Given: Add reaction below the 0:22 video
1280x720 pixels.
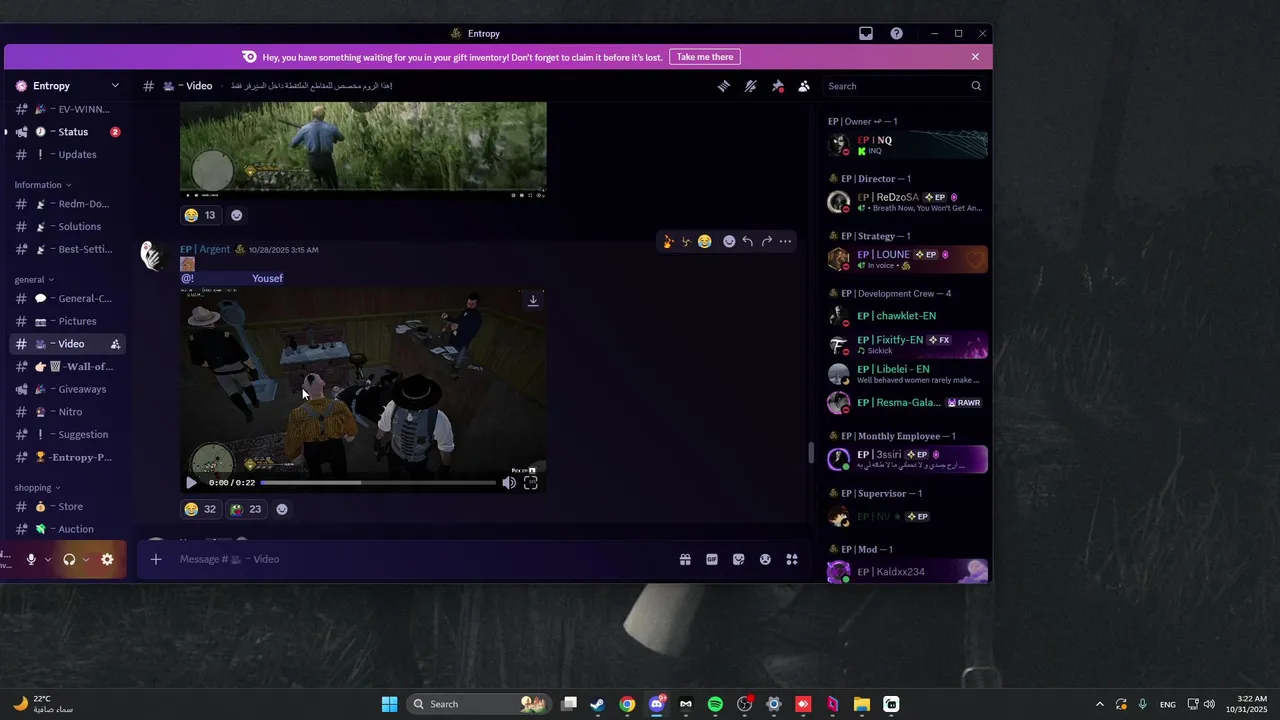Looking at the screenshot, I should point(282,509).
